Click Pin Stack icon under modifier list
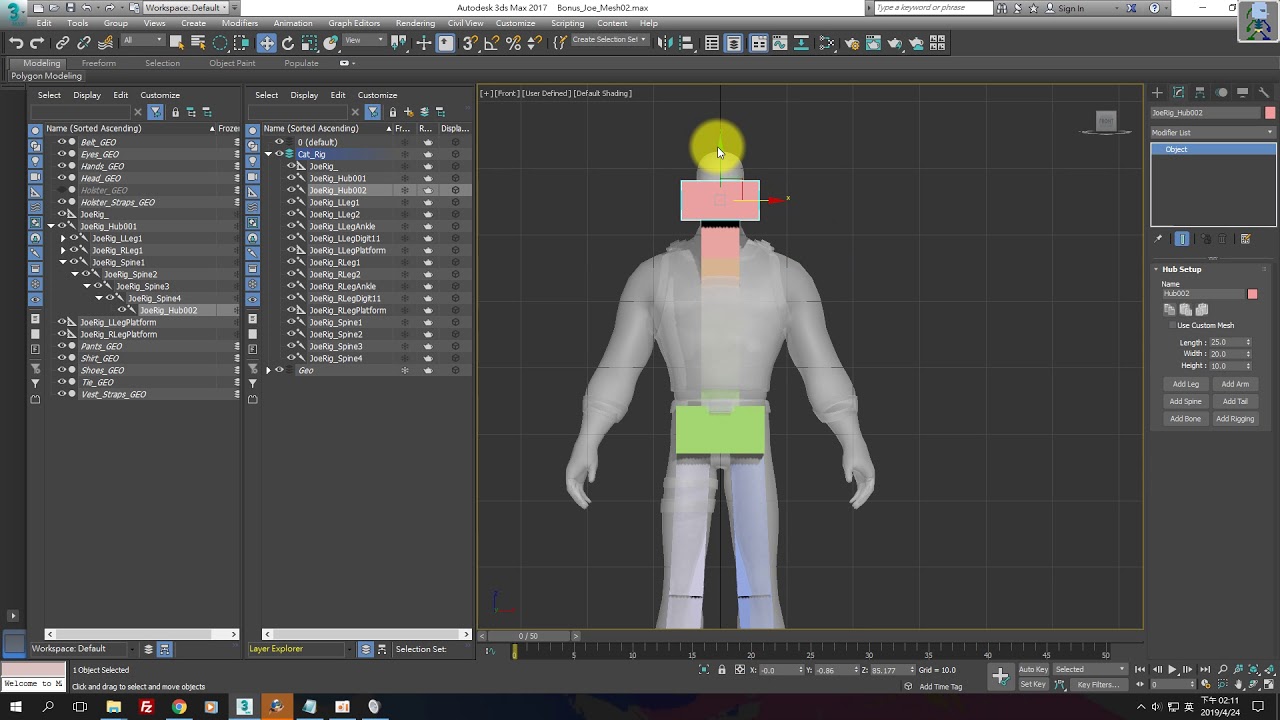The height and width of the screenshot is (720, 1280). pos(1159,239)
